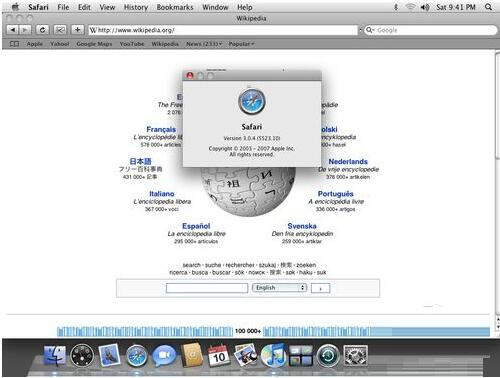Click Google search magnifier dropdown
500x378 pixels.
click(370, 30)
